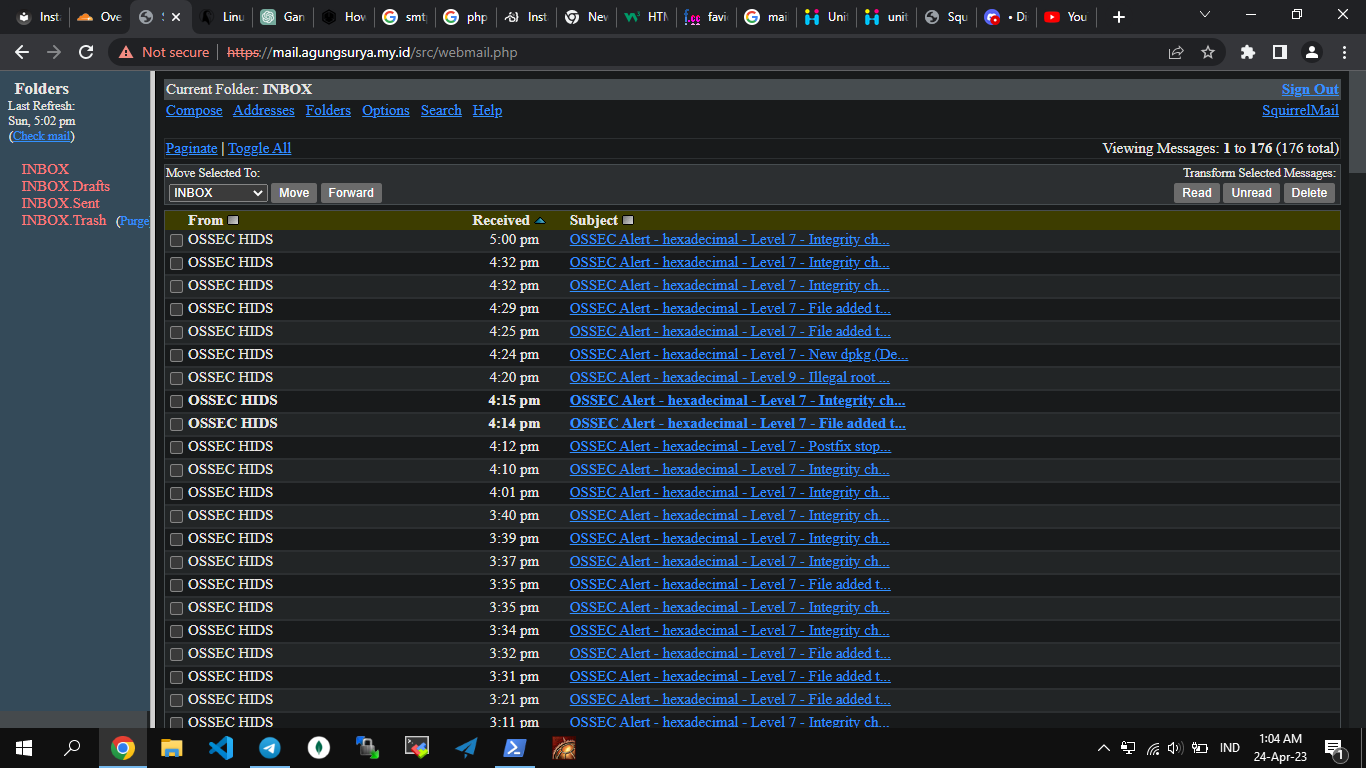Open Visual Studio Code from the taskbar
1366x768 pixels.
(x=221, y=747)
